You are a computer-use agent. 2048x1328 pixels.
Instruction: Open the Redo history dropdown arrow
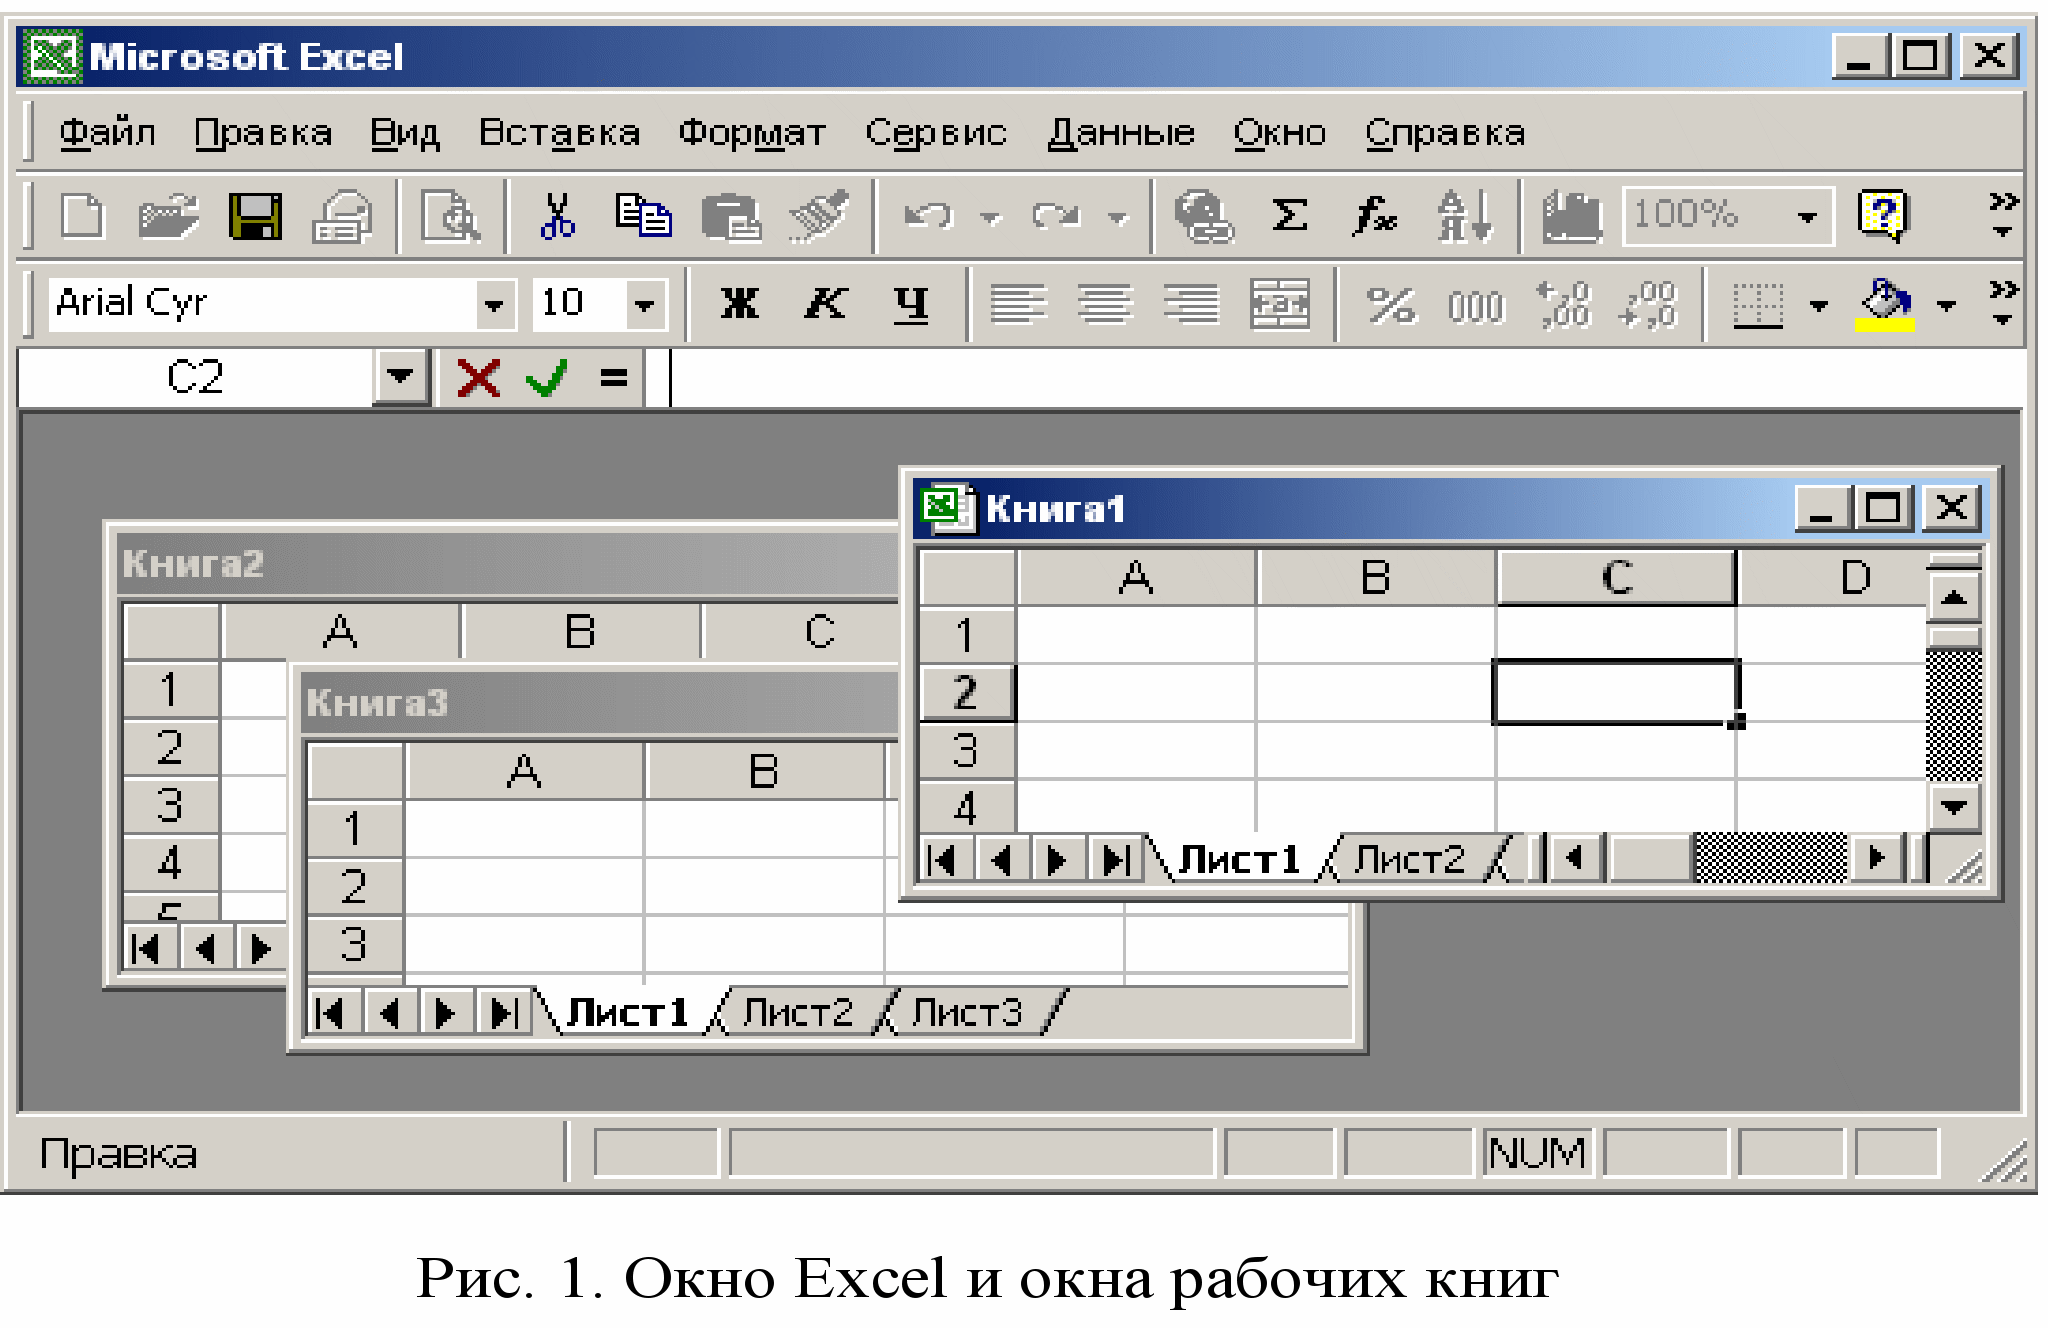coord(1119,217)
